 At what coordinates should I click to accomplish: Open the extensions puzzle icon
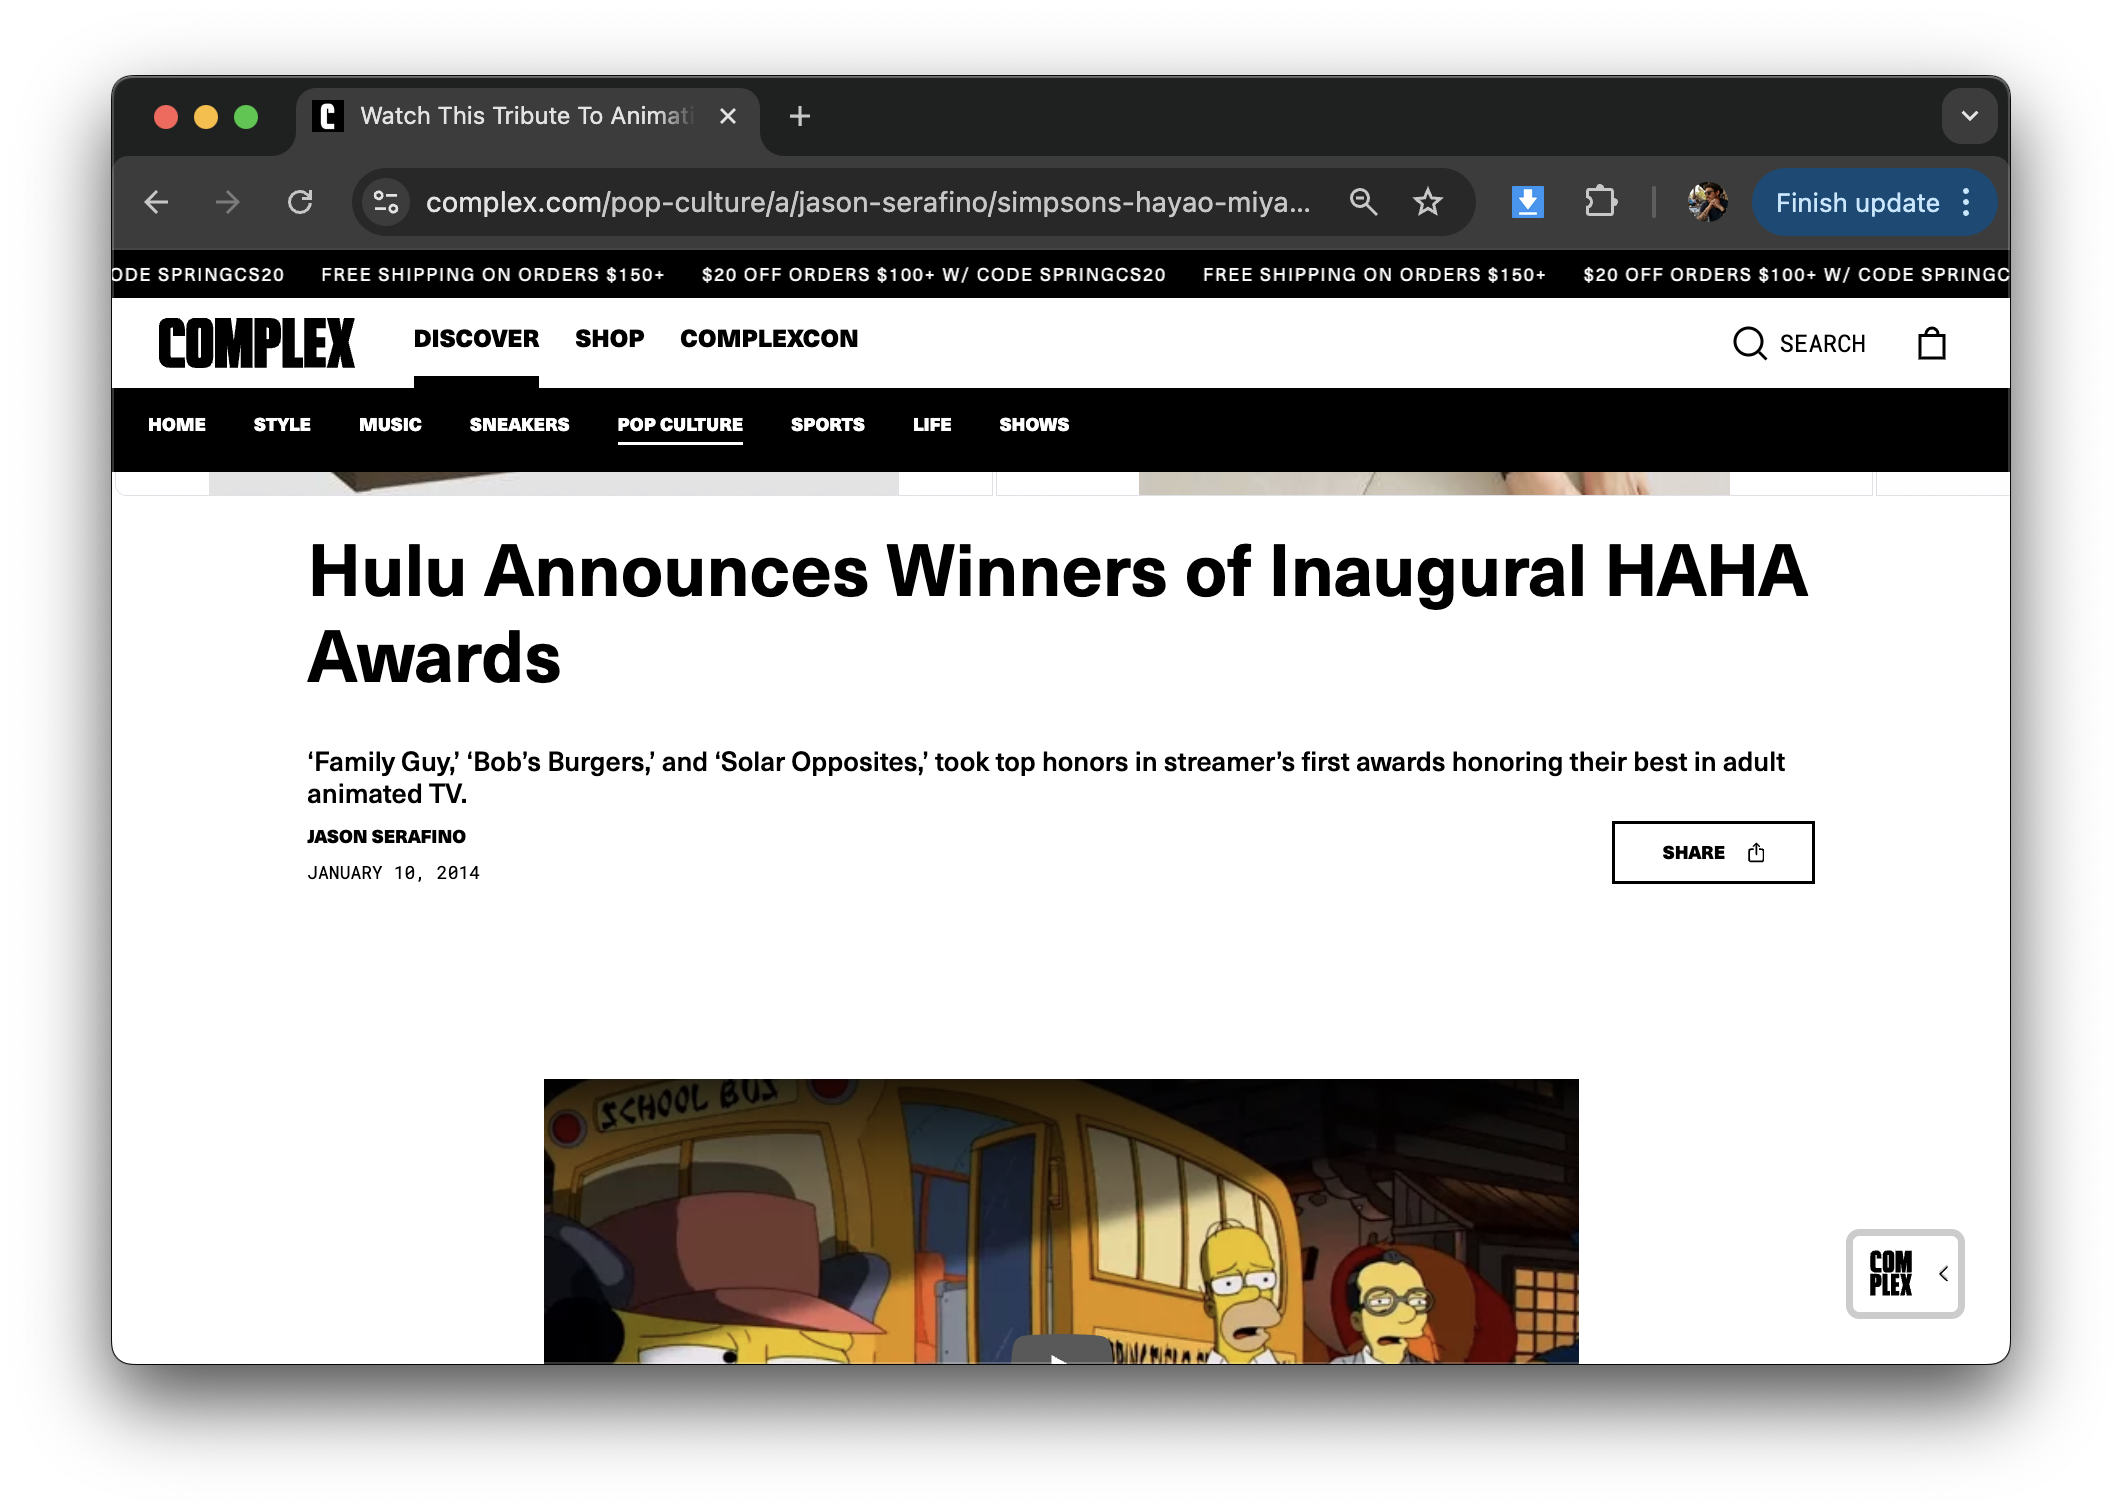tap(1601, 202)
